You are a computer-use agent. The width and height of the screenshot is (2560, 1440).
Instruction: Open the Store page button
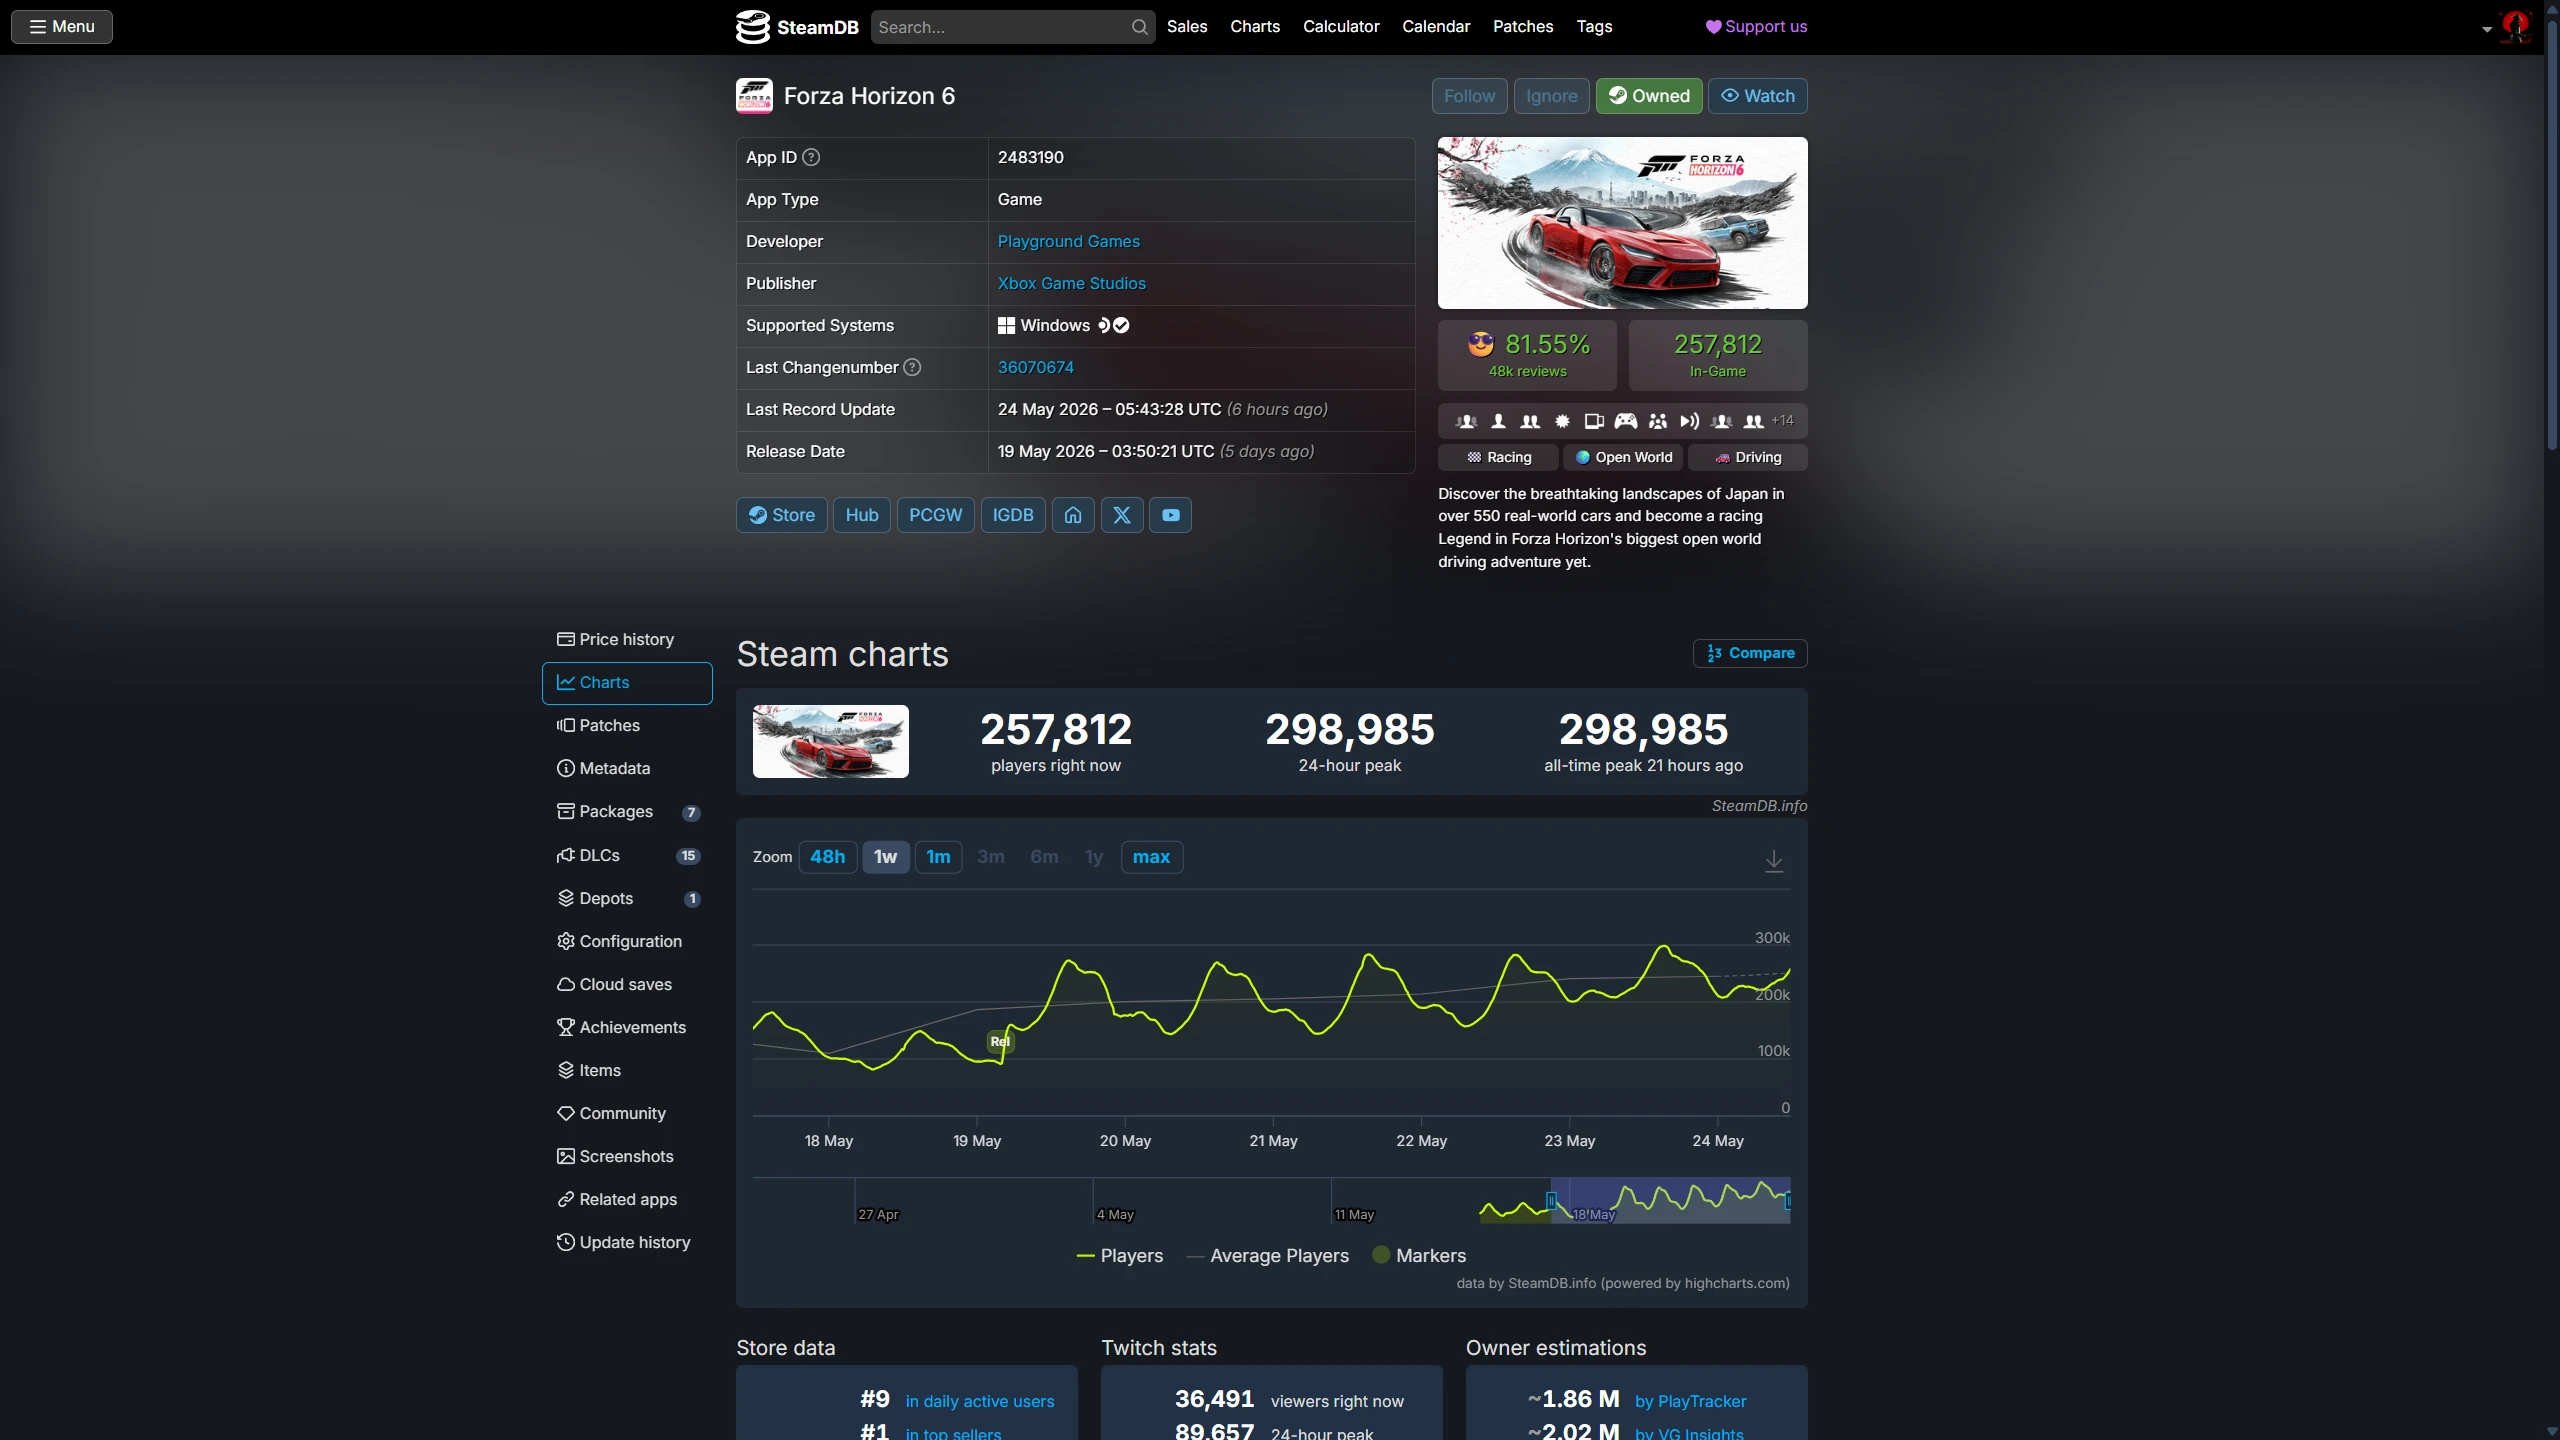tap(782, 515)
